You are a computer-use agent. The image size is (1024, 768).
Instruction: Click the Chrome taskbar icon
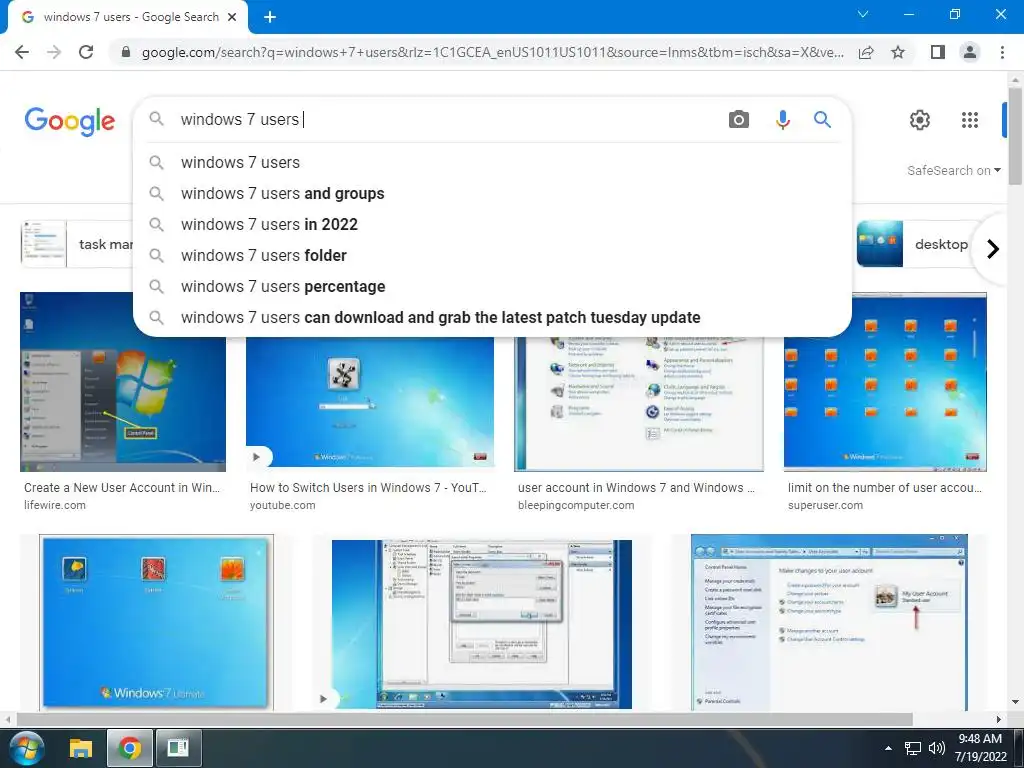coord(129,748)
